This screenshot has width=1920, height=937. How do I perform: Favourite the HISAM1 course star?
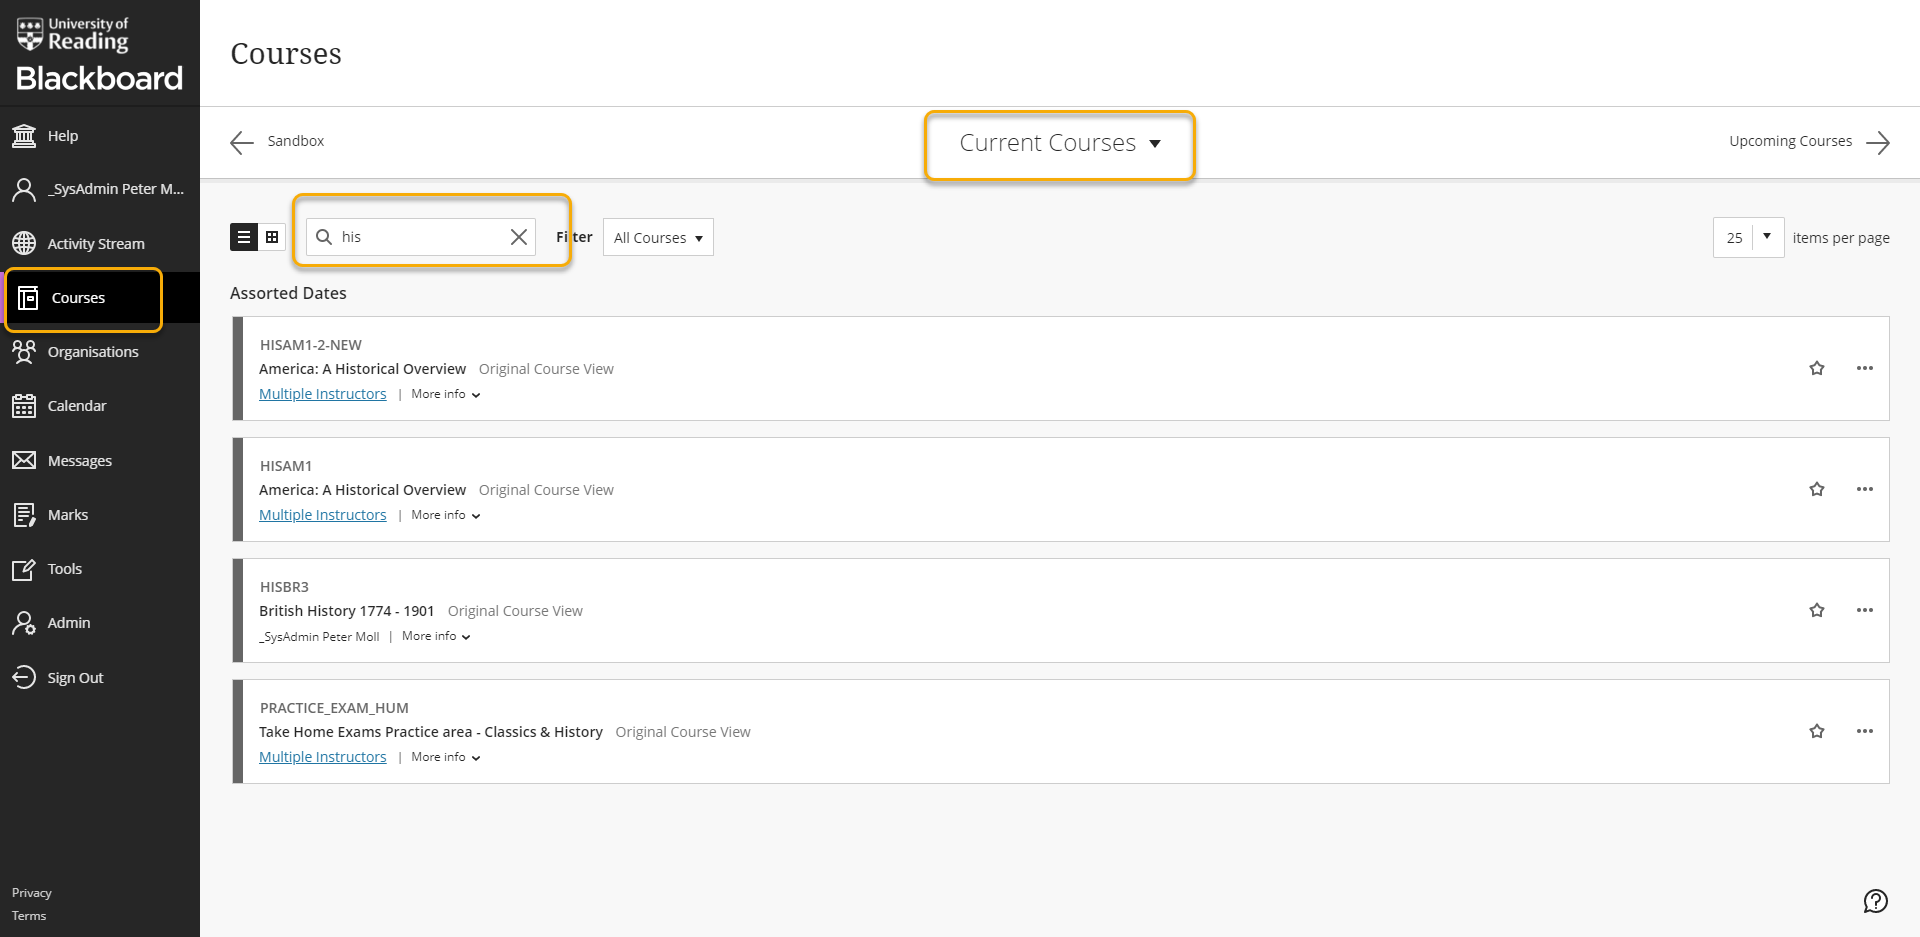(1817, 489)
